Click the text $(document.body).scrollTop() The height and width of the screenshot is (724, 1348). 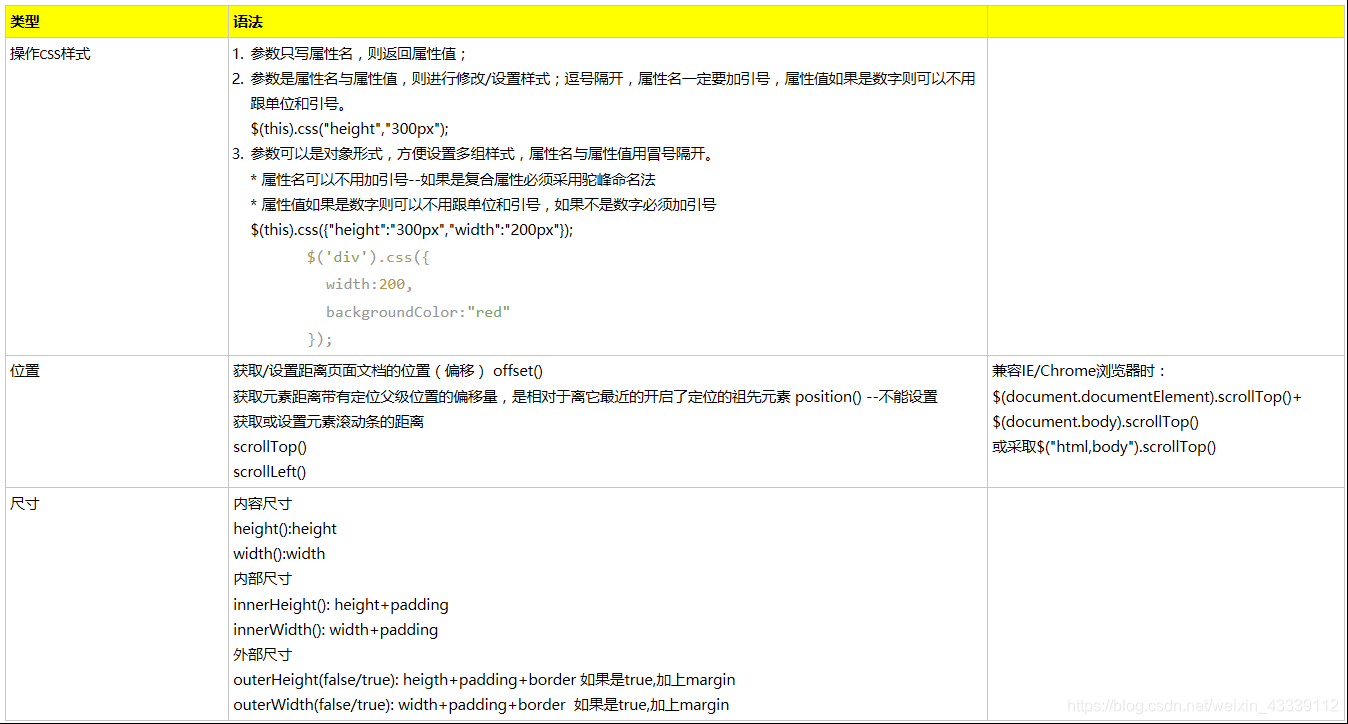[1096, 422]
